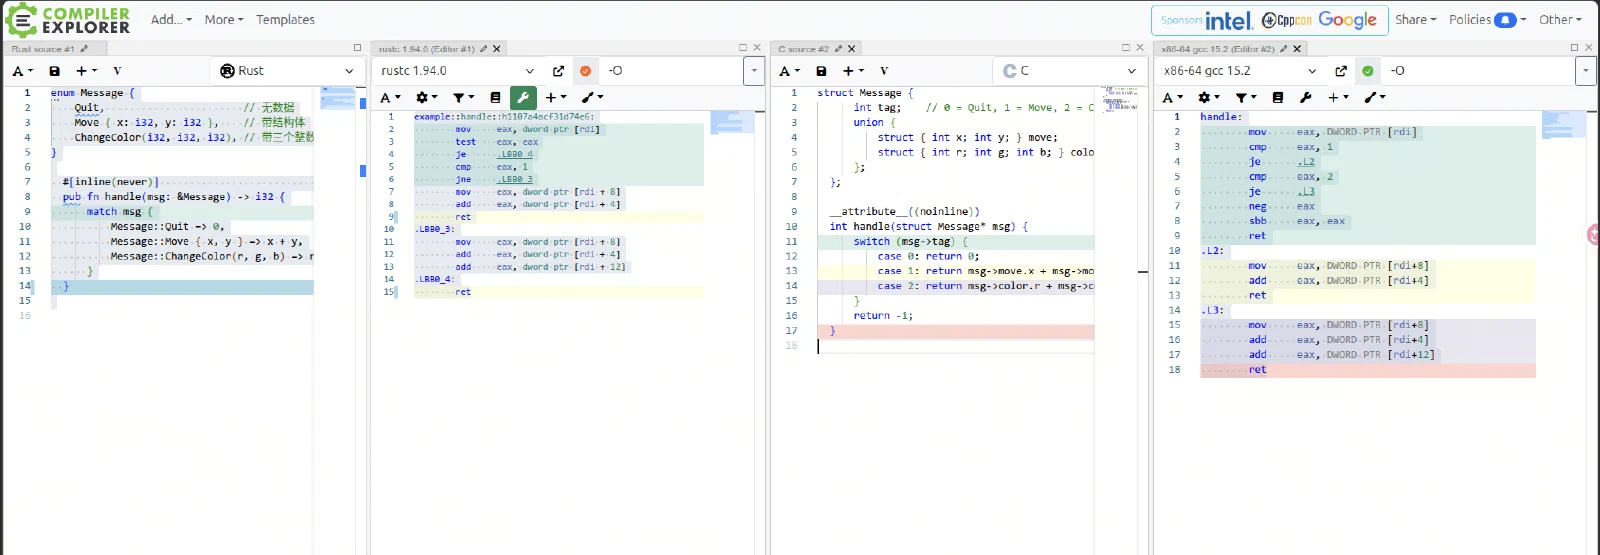
Task: Open font size menu in rustc output pane
Action: point(392,97)
